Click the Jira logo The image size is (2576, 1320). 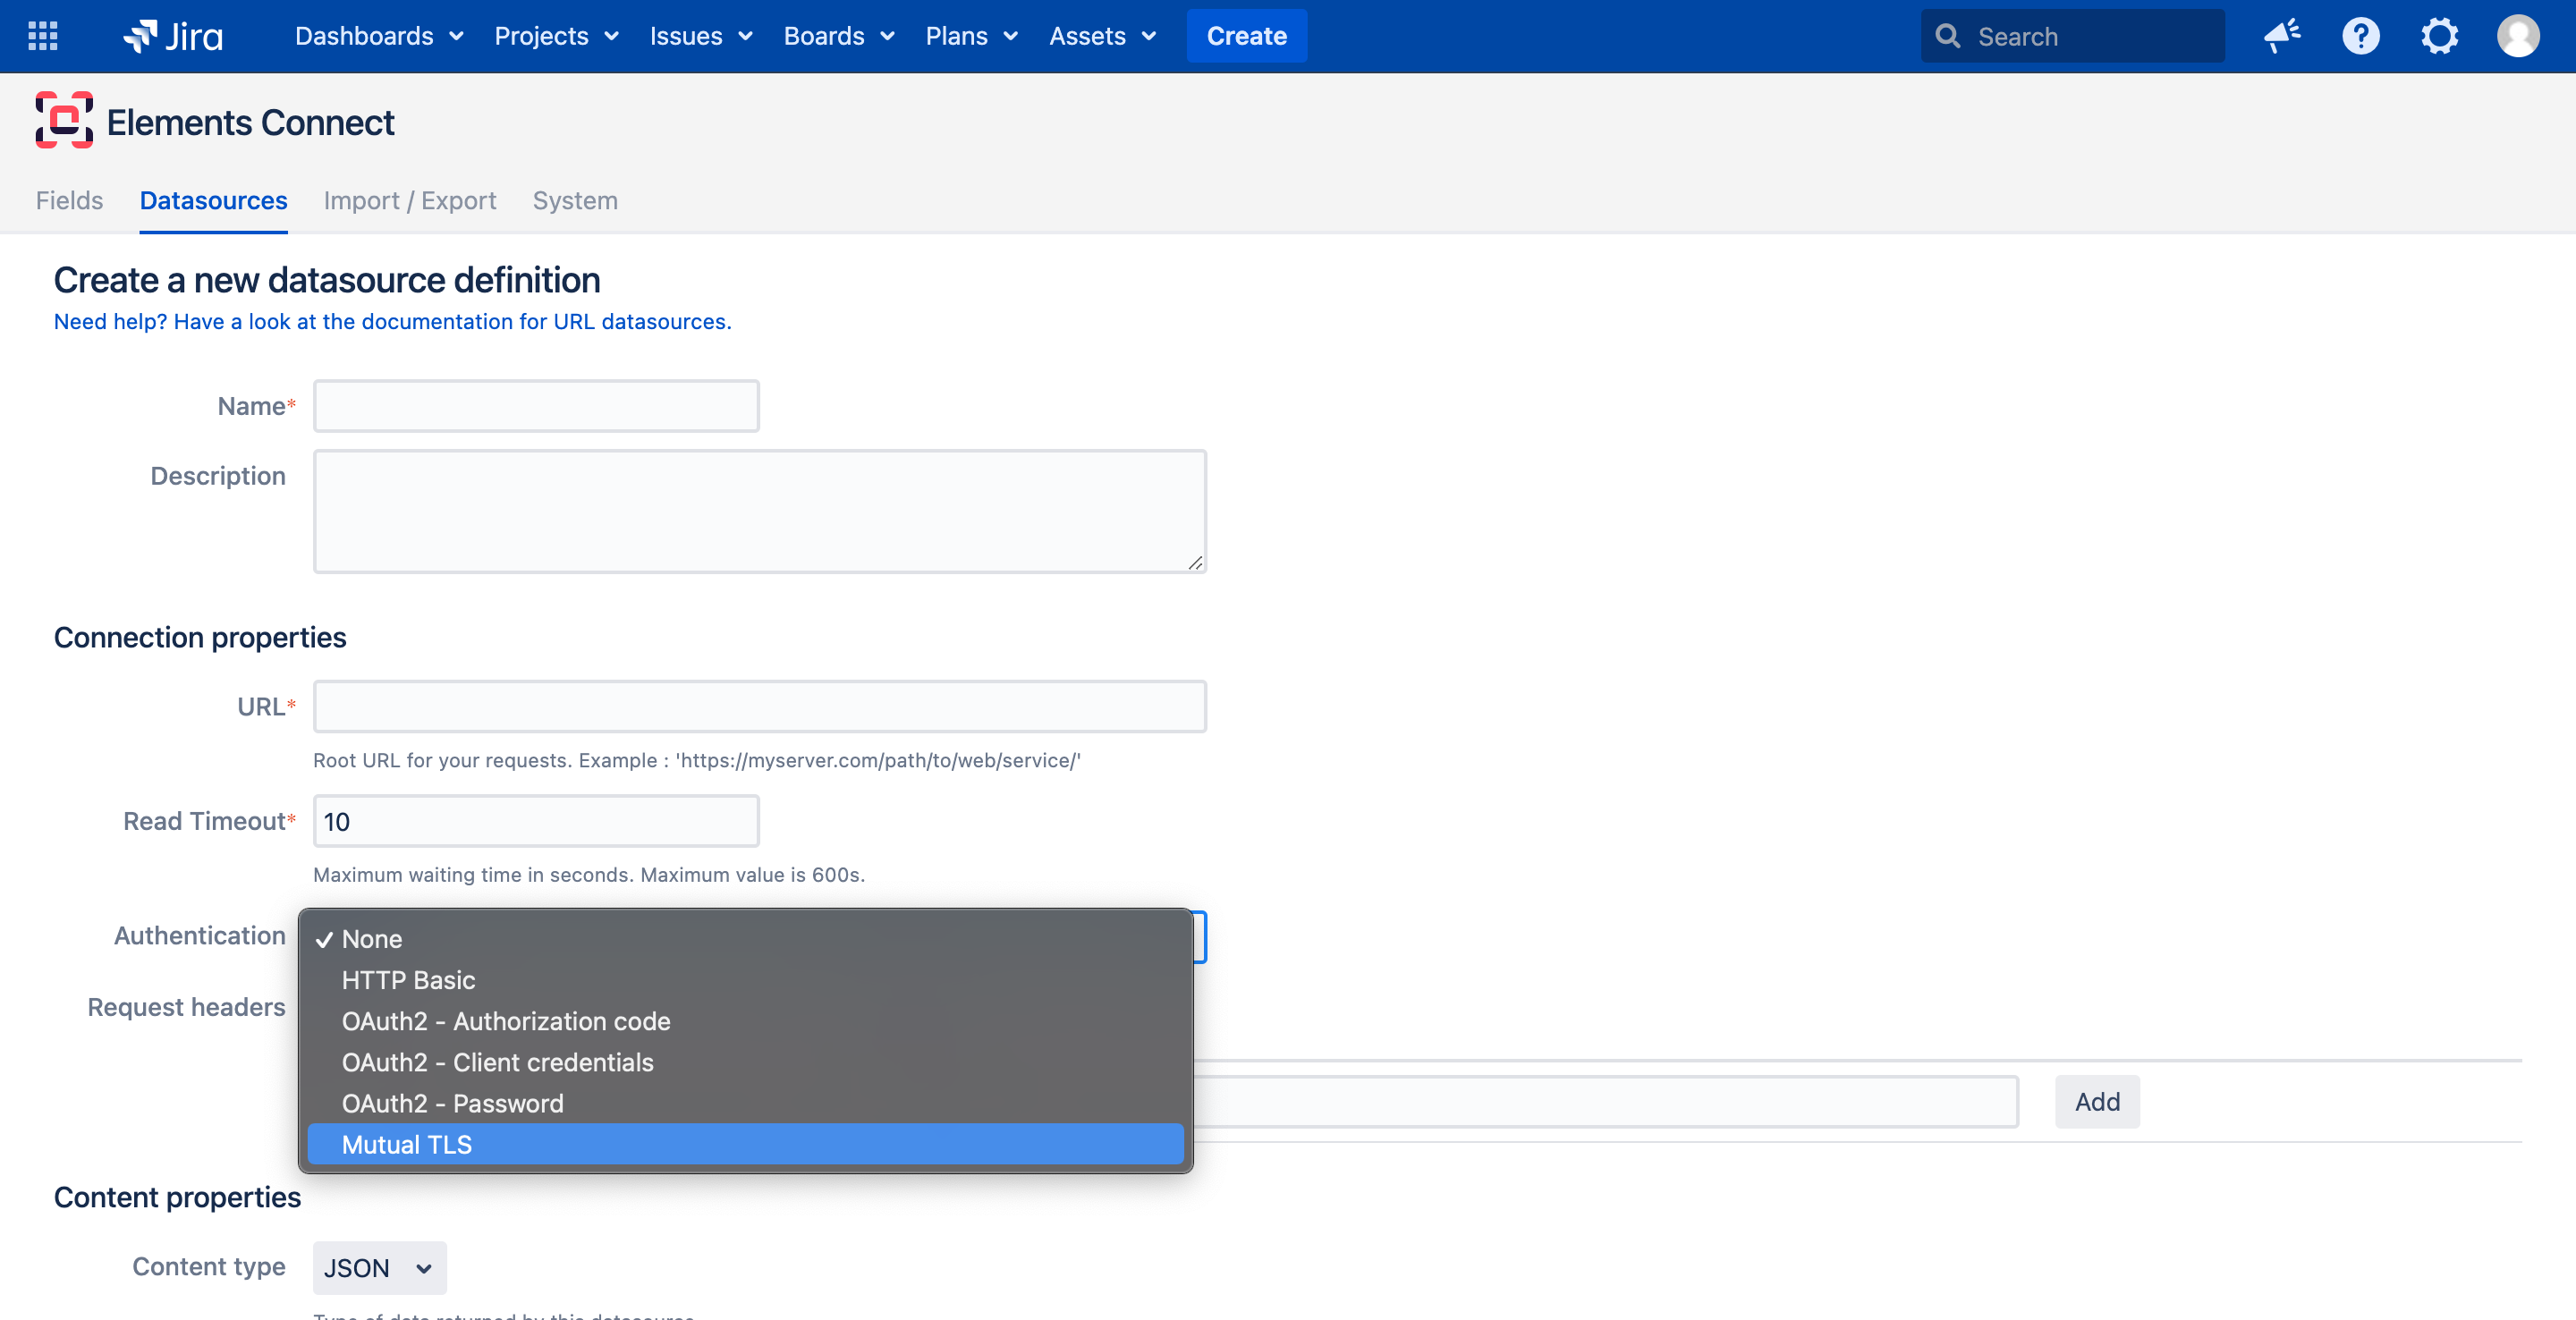click(x=174, y=36)
